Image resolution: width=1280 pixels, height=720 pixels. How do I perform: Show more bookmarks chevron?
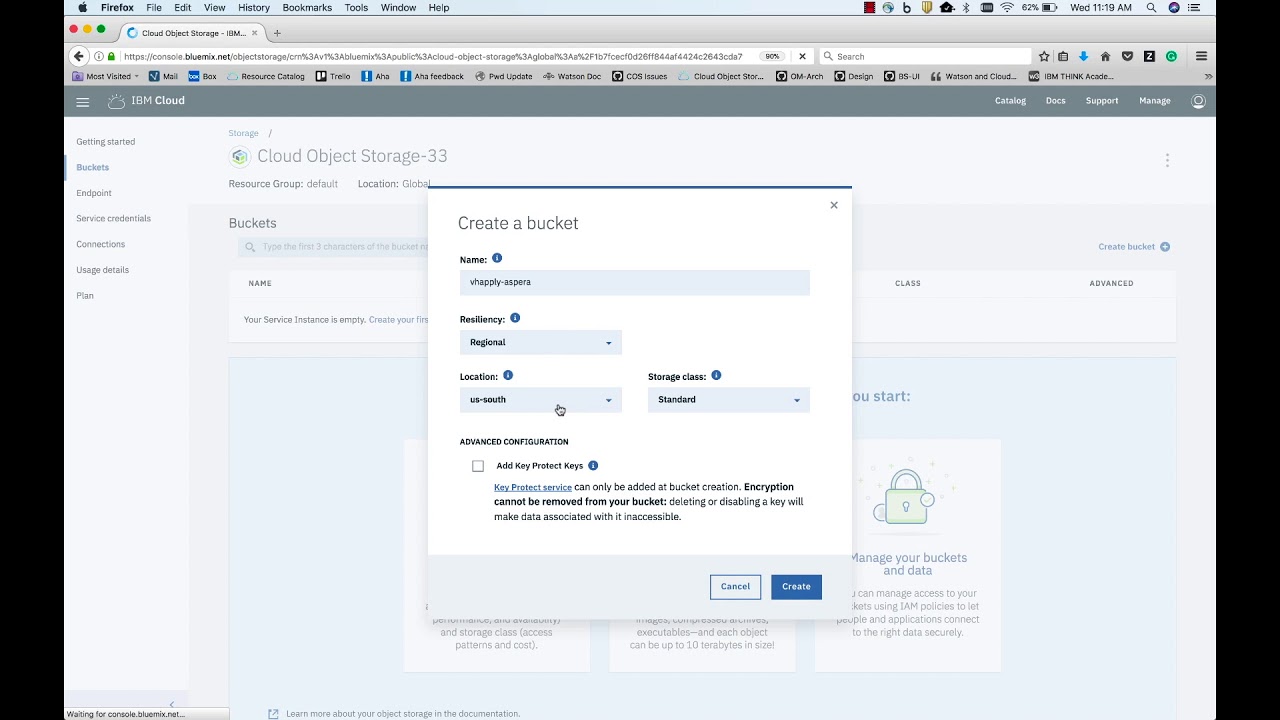click(x=1208, y=76)
